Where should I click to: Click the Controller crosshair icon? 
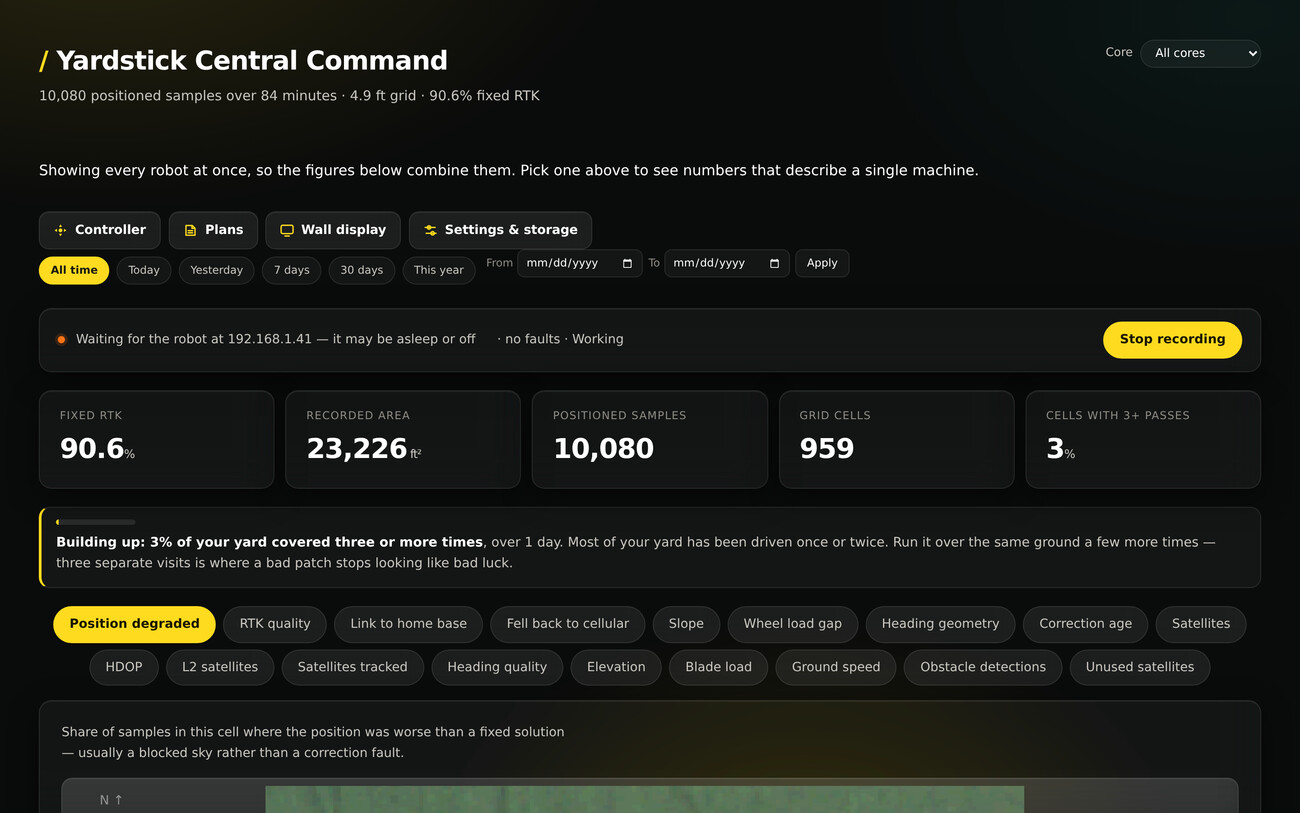(60, 230)
